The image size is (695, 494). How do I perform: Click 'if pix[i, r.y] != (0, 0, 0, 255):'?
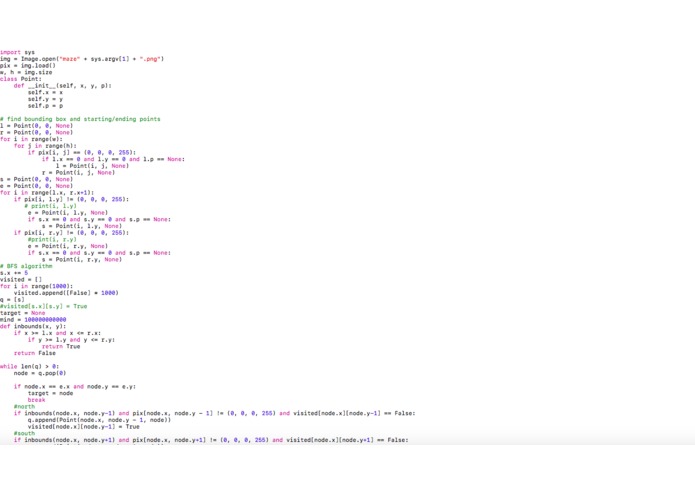tap(71, 233)
